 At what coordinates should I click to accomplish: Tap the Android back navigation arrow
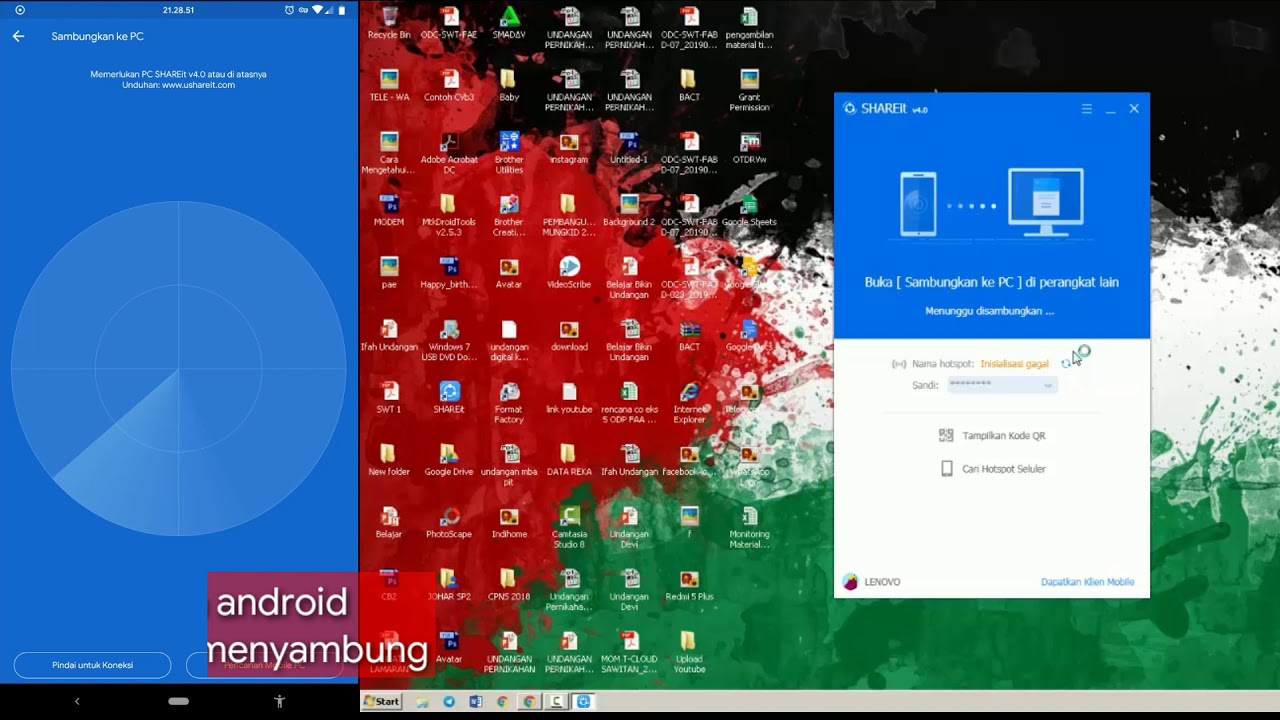point(77,702)
